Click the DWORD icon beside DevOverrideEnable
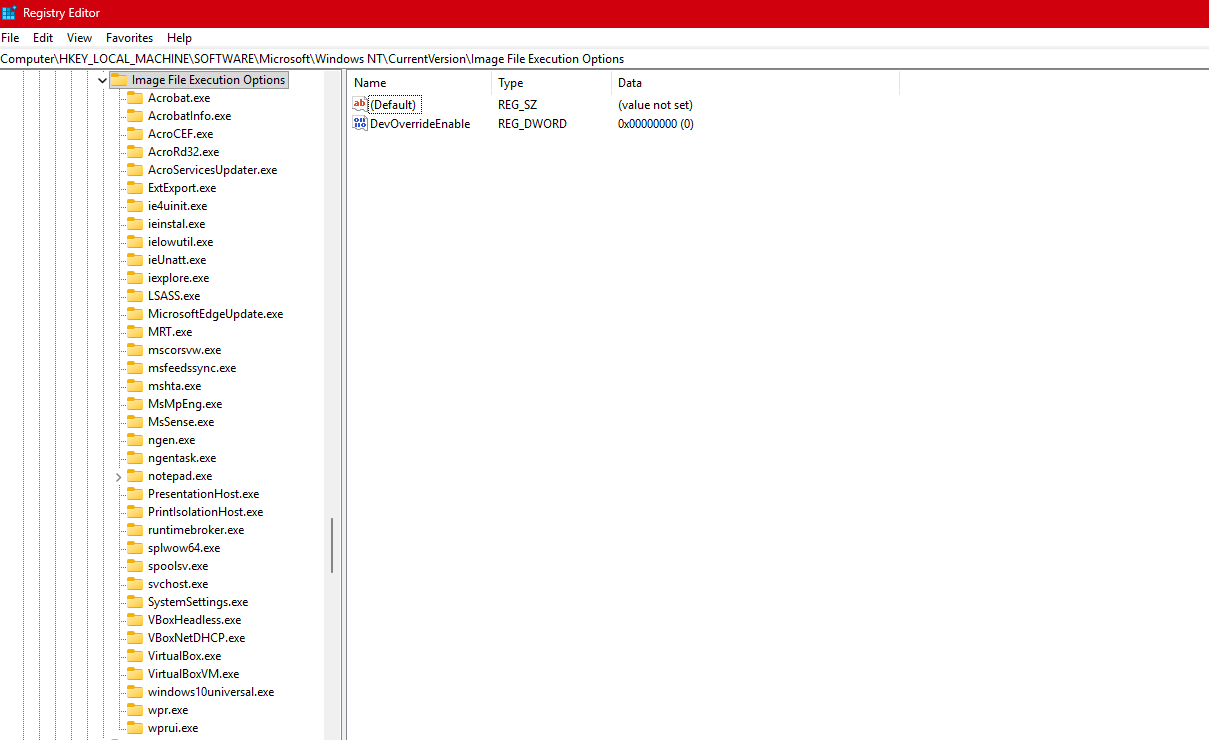 click(x=360, y=124)
